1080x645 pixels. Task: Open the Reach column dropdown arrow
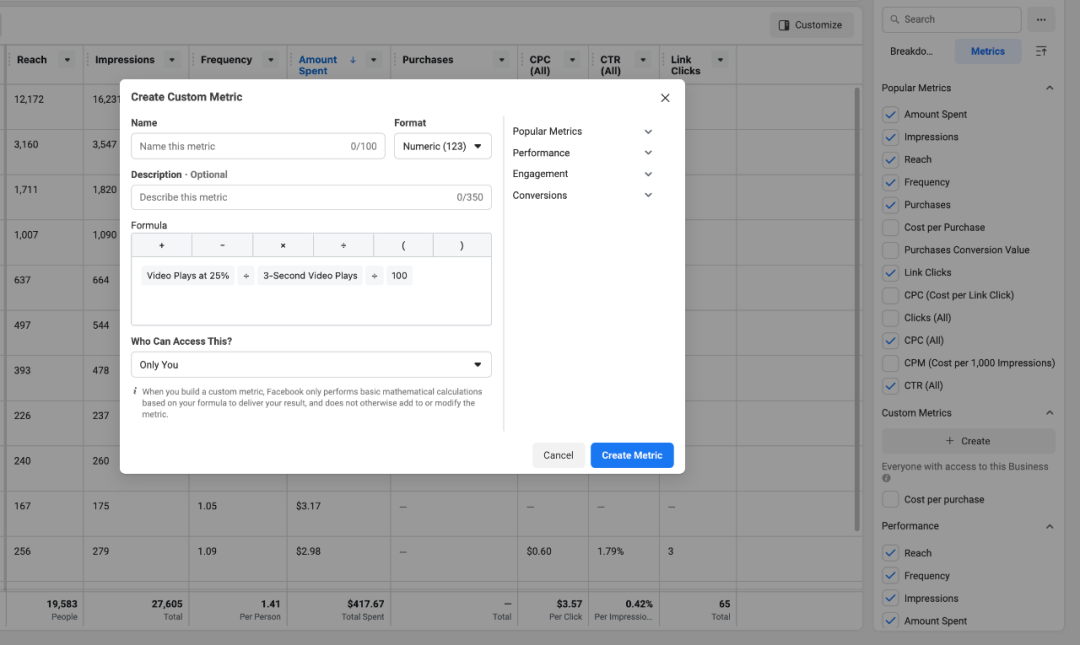coord(67,60)
